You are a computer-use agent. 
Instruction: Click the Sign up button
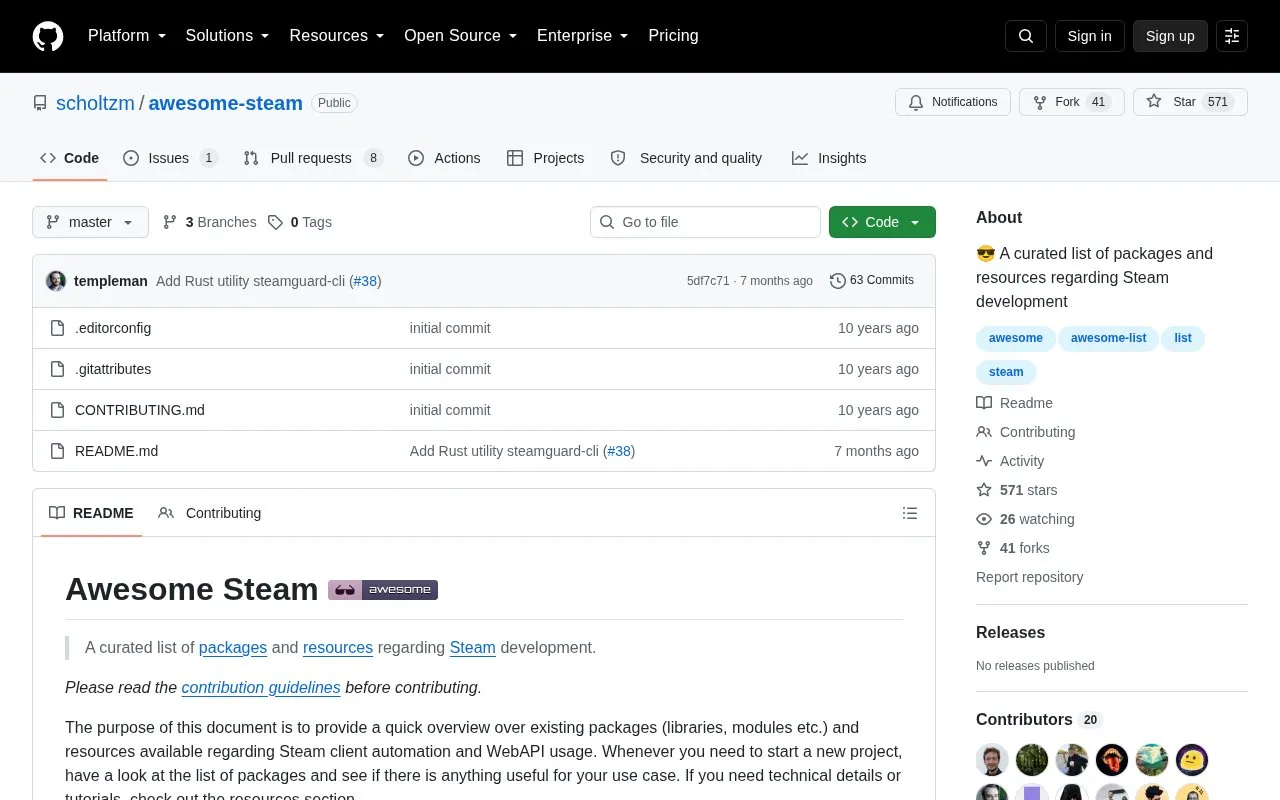[1170, 36]
